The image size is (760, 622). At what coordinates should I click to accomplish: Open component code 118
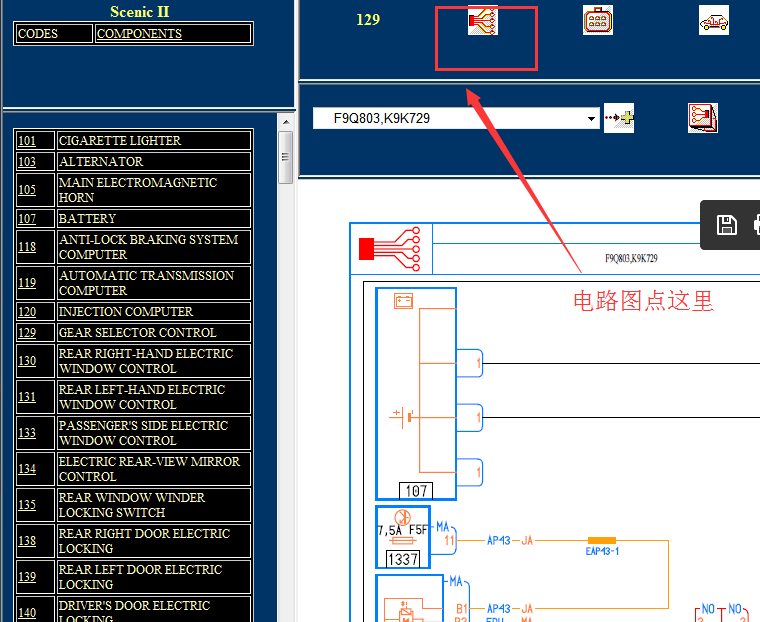(27, 247)
